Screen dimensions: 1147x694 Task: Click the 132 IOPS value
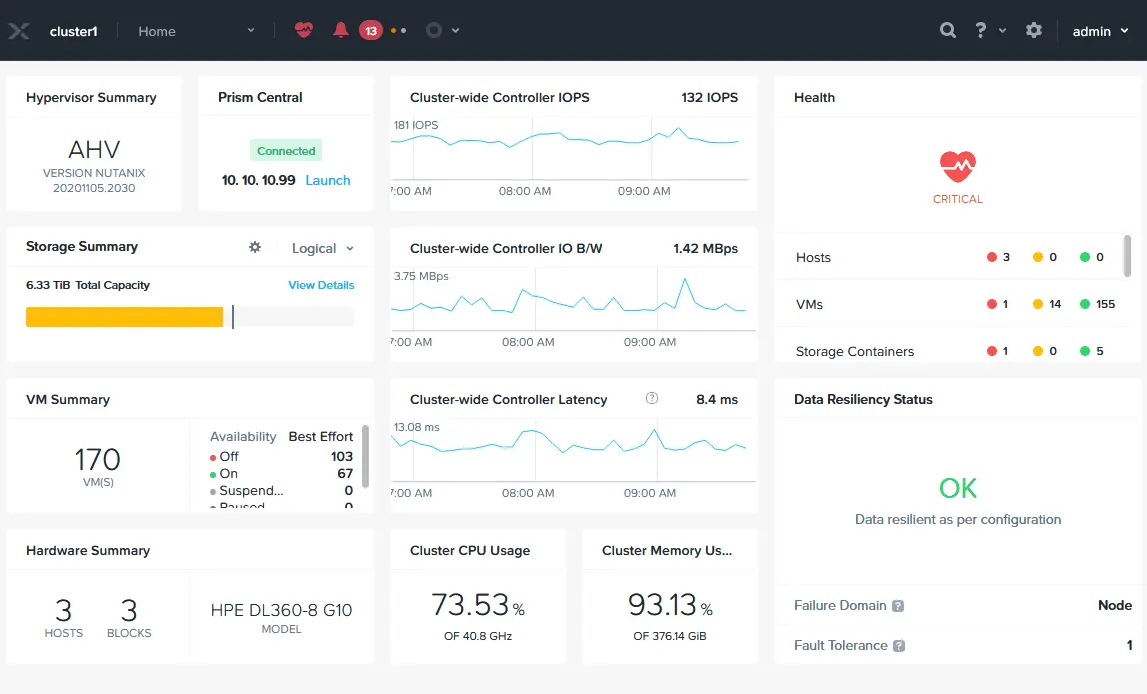[710, 97]
